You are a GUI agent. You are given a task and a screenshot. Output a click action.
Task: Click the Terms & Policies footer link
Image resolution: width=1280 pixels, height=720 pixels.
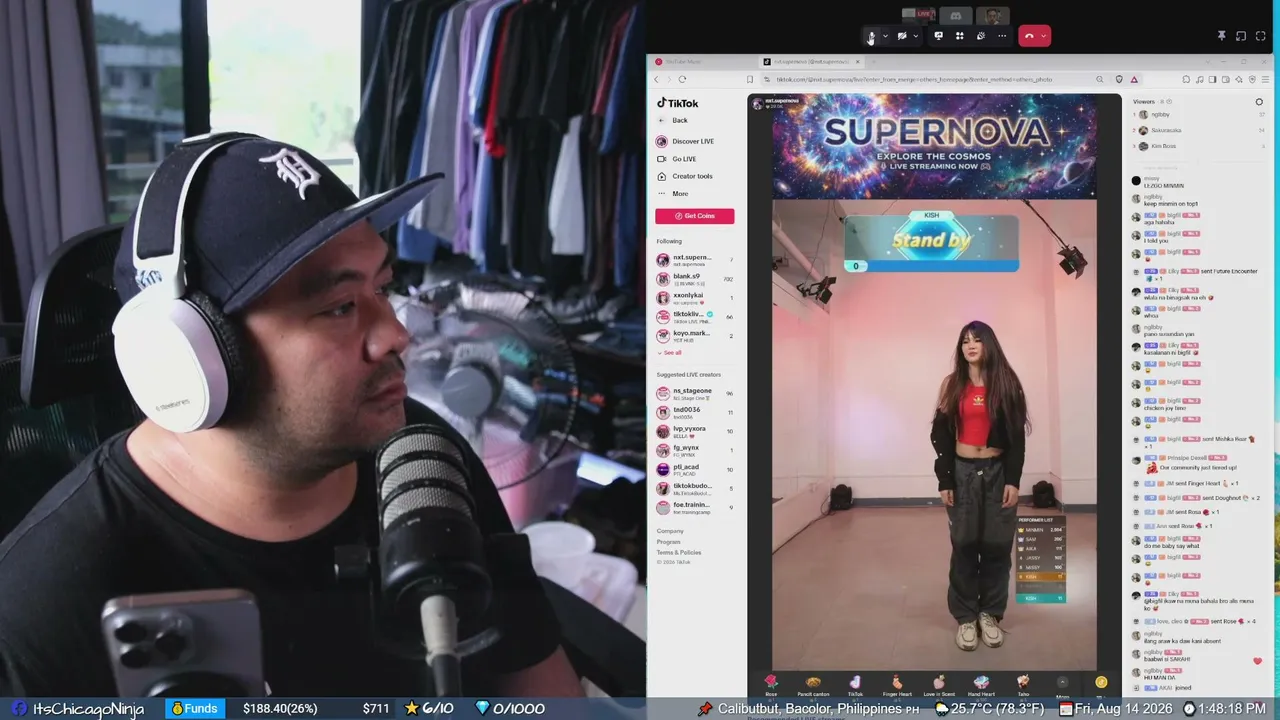[679, 552]
